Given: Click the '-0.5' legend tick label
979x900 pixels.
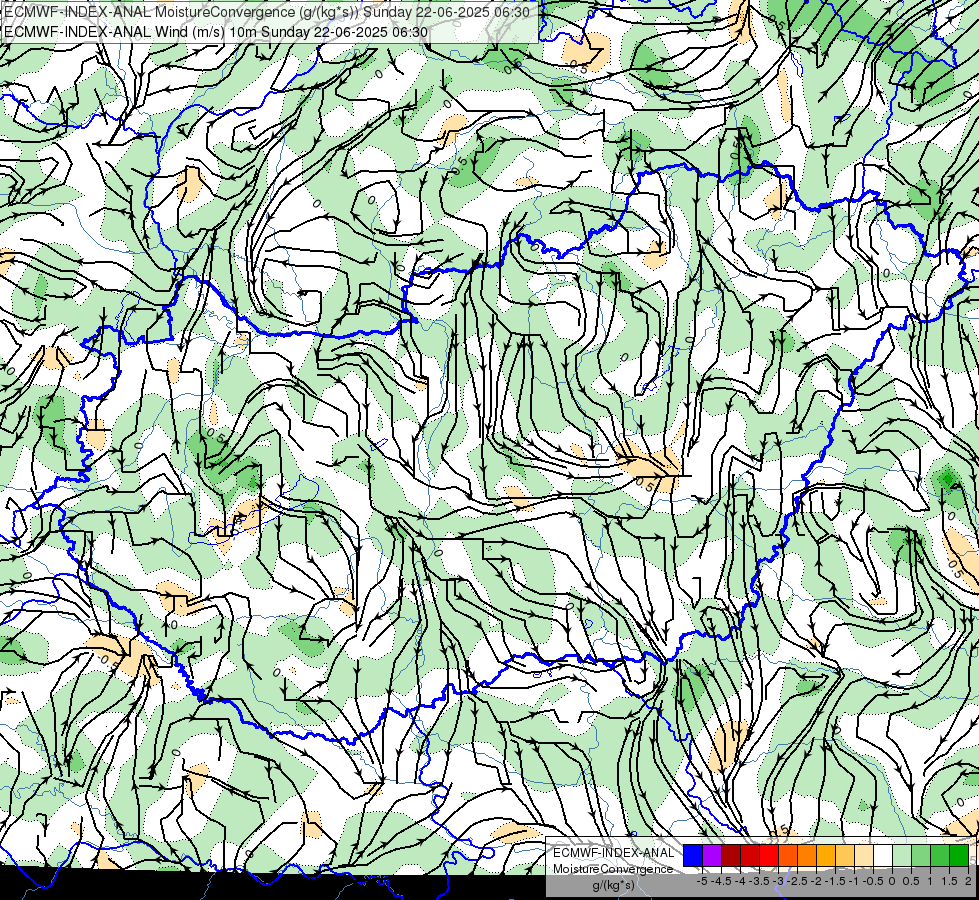Looking at the screenshot, I should (x=873, y=881).
